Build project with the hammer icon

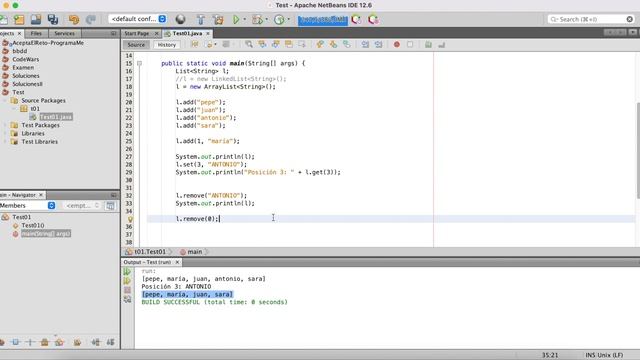(x=201, y=19)
